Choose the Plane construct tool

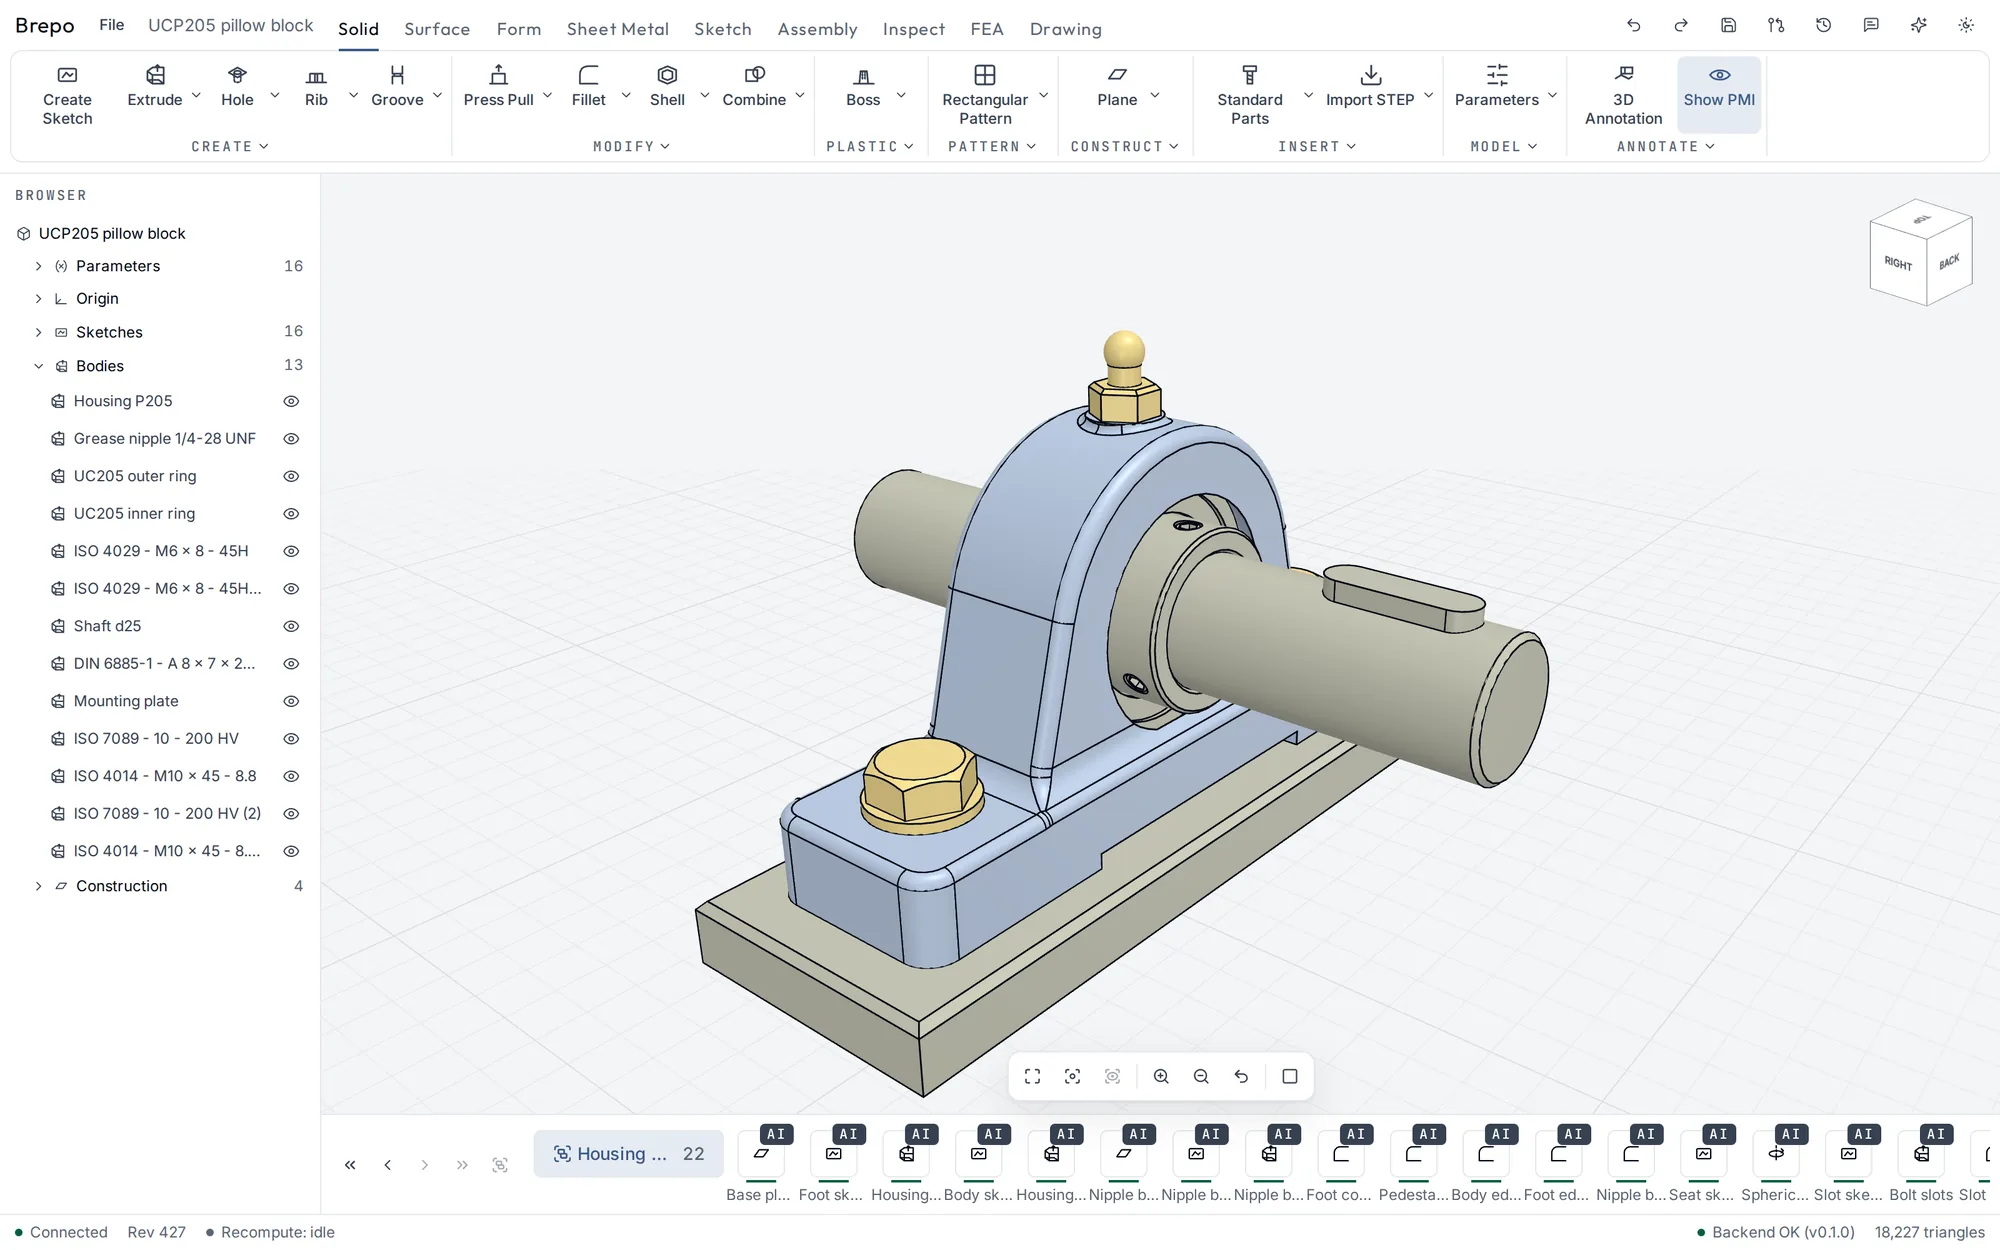[x=1117, y=87]
